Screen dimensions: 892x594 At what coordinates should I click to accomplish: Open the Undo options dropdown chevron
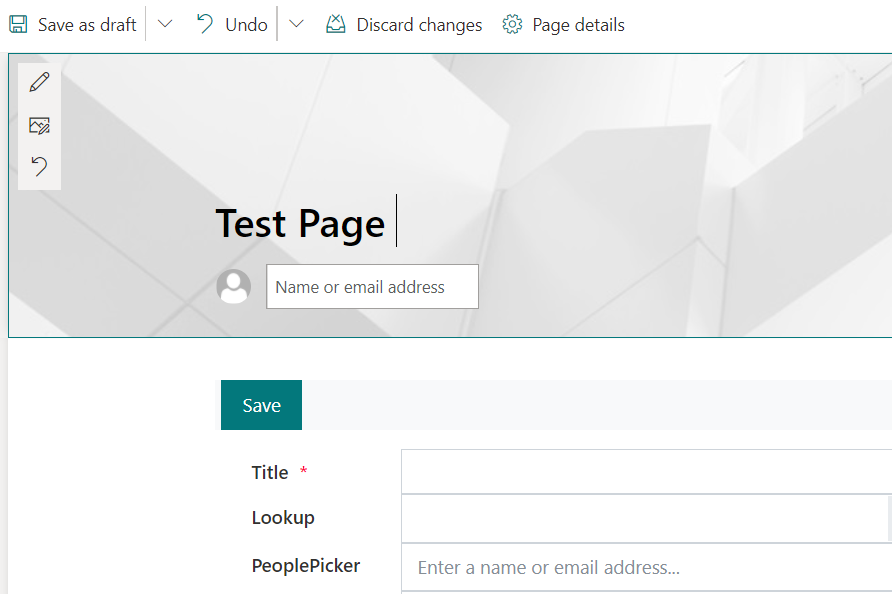[x=296, y=25]
